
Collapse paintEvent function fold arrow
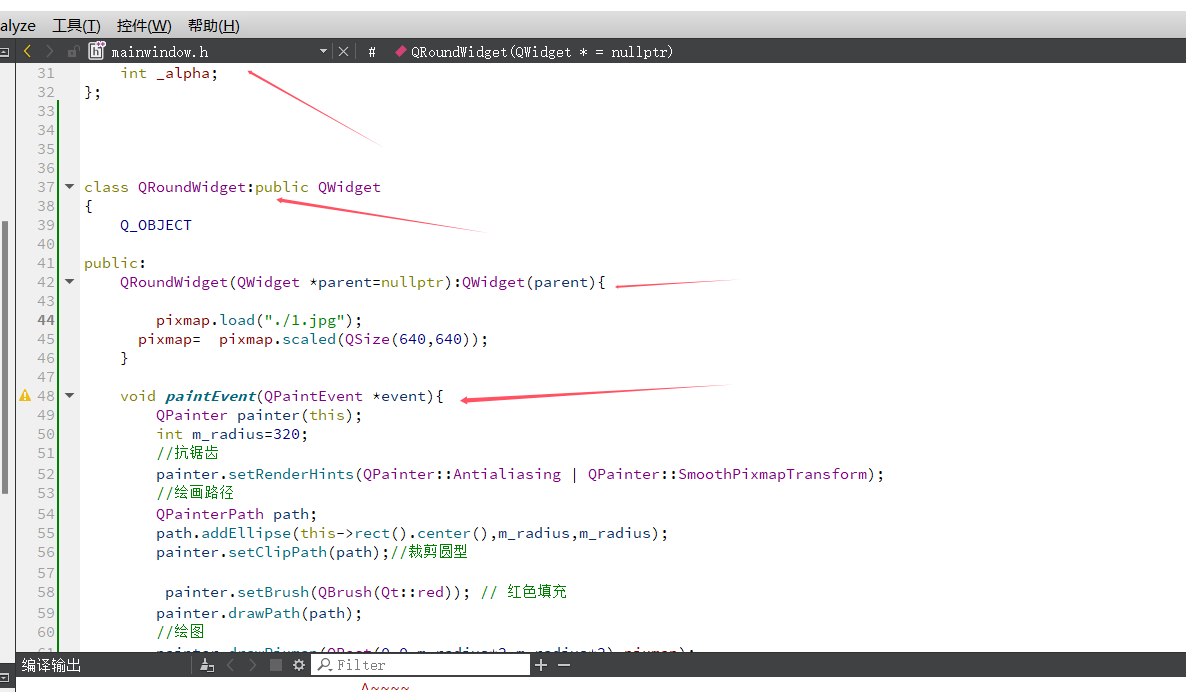point(70,395)
